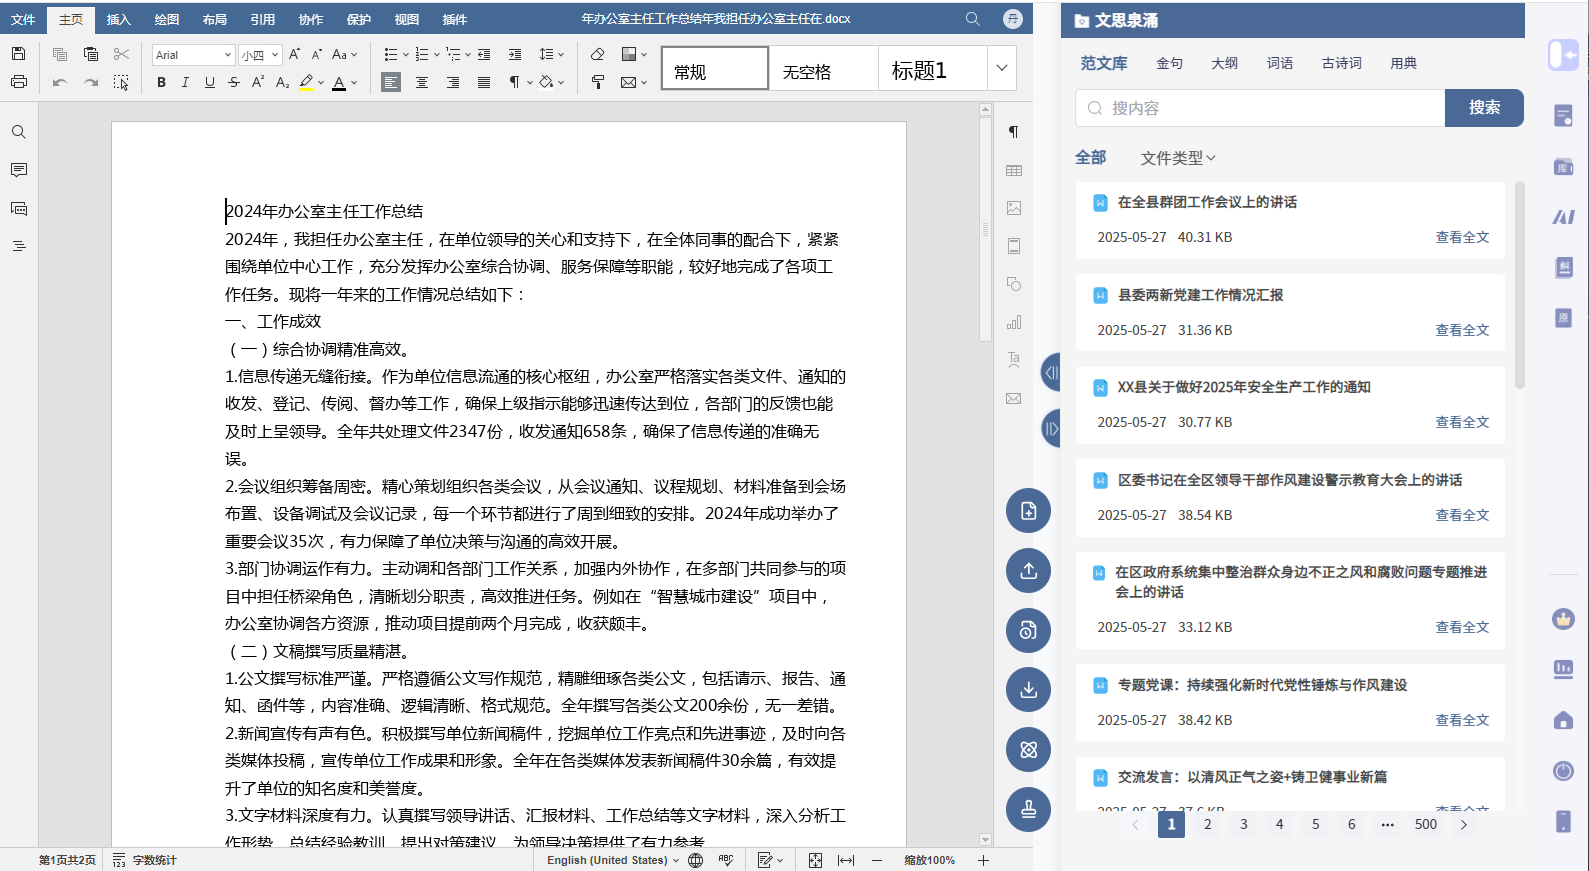Image resolution: width=1589 pixels, height=871 pixels.
Task: Decrease font size with the smaller A icon
Action: tap(317, 54)
